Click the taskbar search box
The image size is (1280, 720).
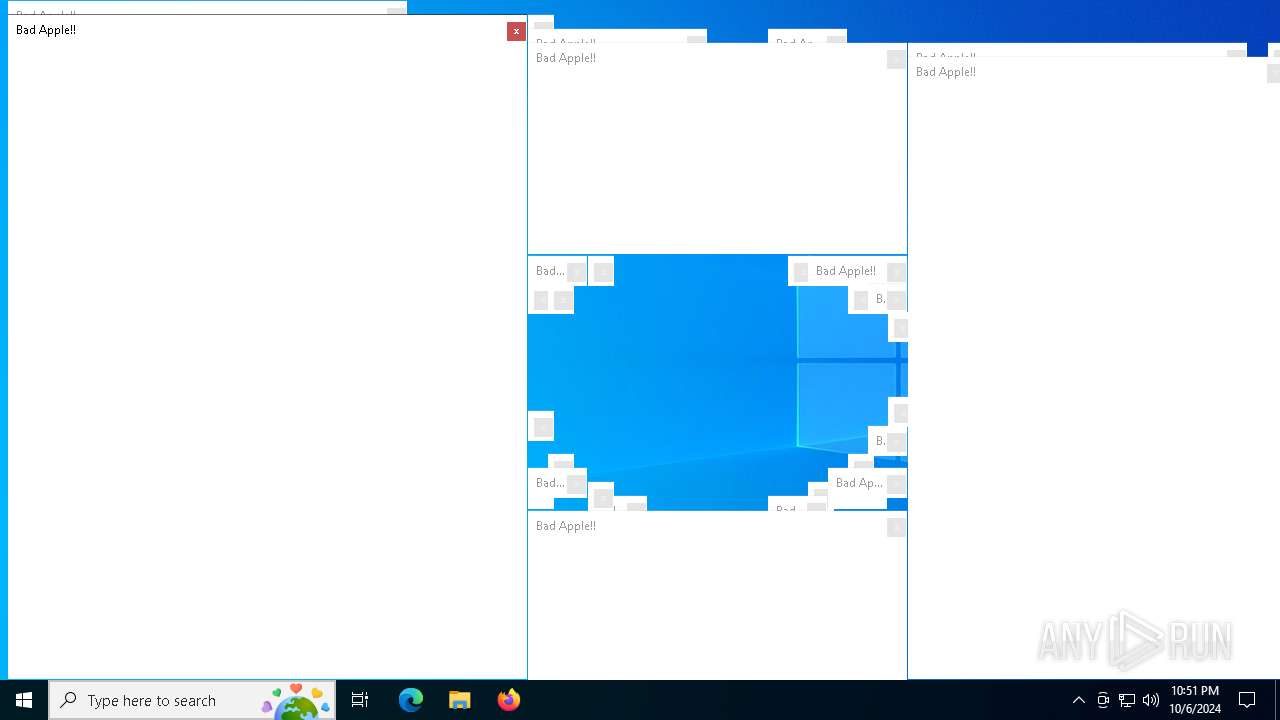192,700
